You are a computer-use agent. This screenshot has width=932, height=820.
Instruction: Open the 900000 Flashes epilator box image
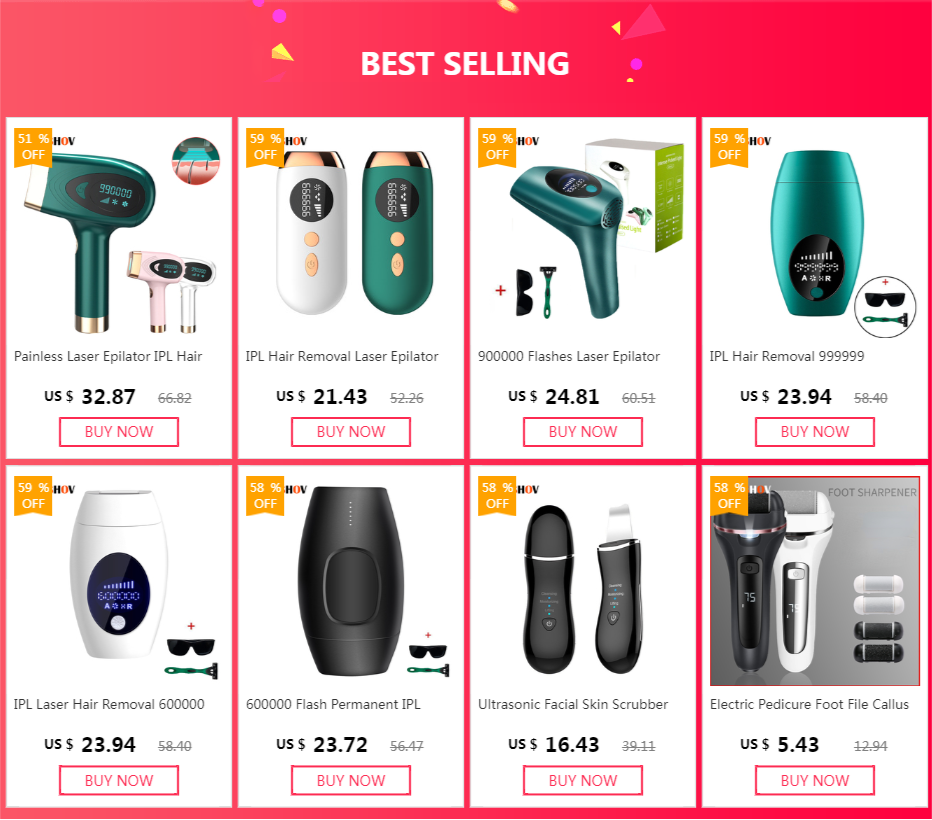click(x=583, y=233)
